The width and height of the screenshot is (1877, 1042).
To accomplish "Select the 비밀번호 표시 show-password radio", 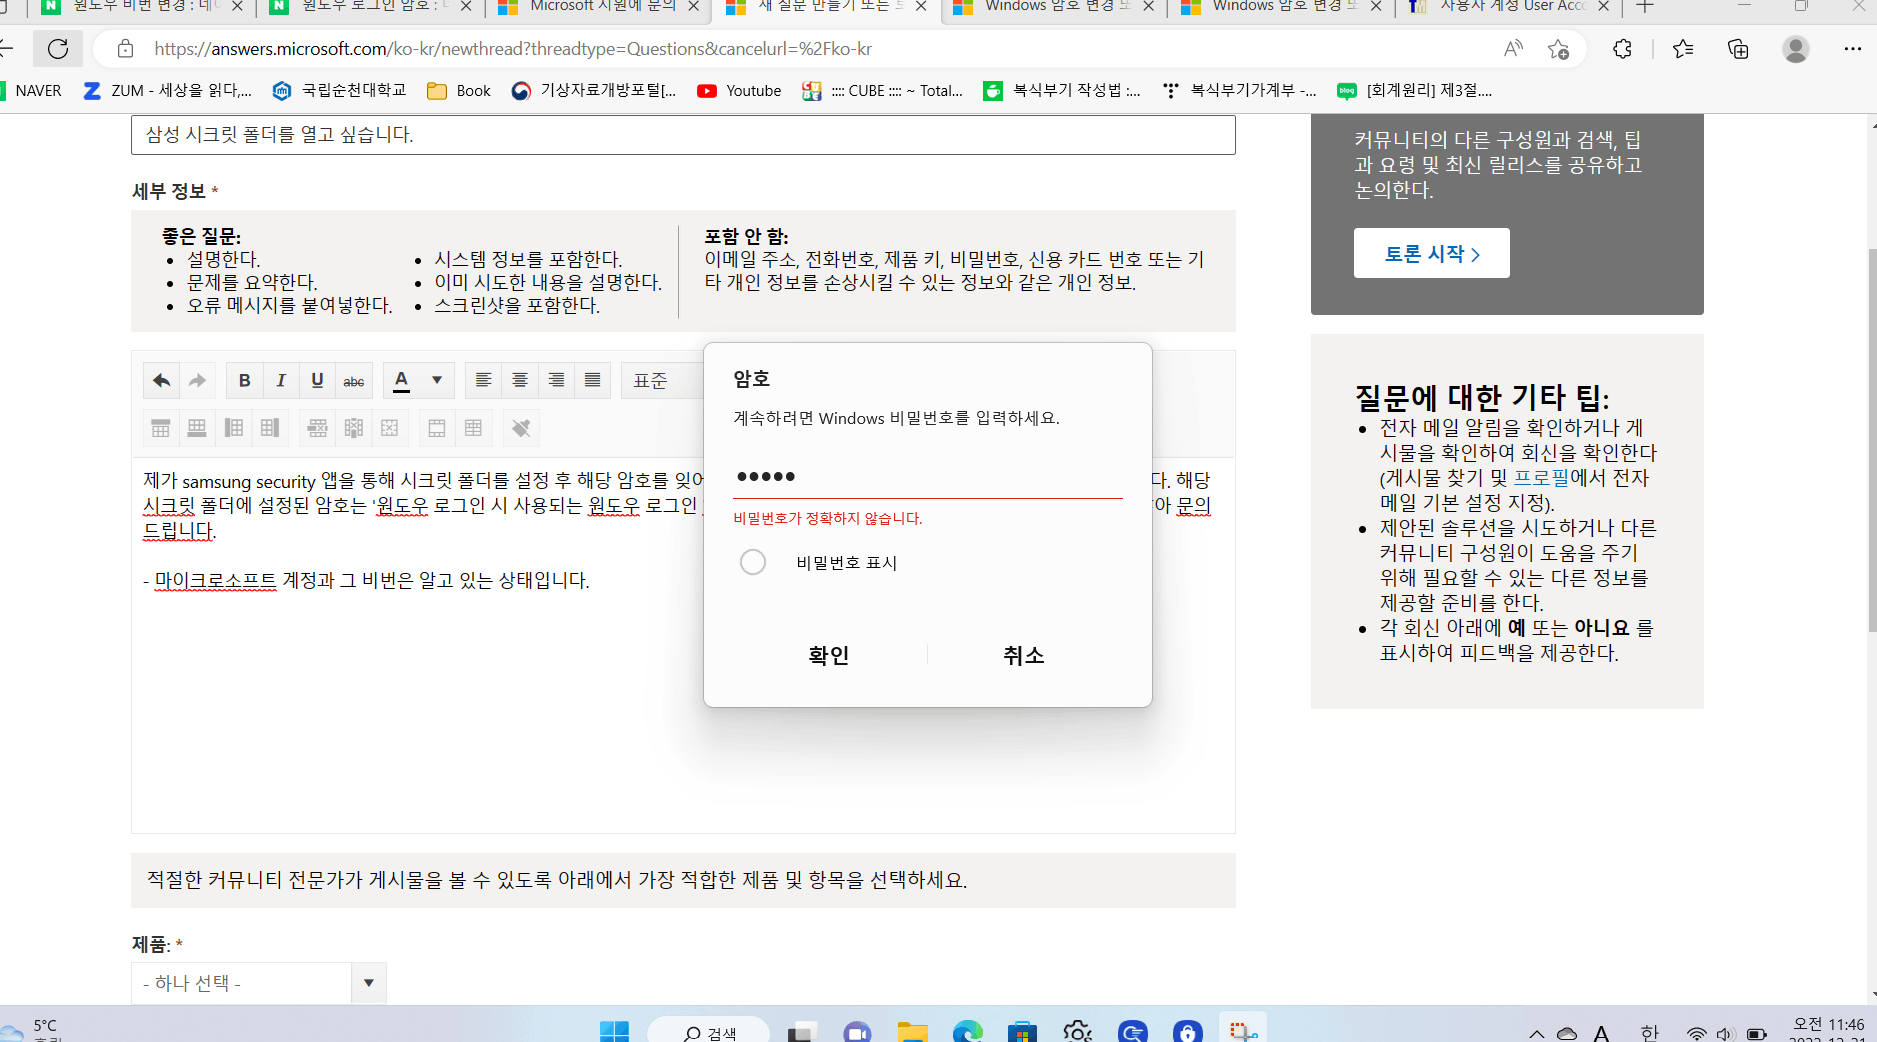I will pos(753,562).
